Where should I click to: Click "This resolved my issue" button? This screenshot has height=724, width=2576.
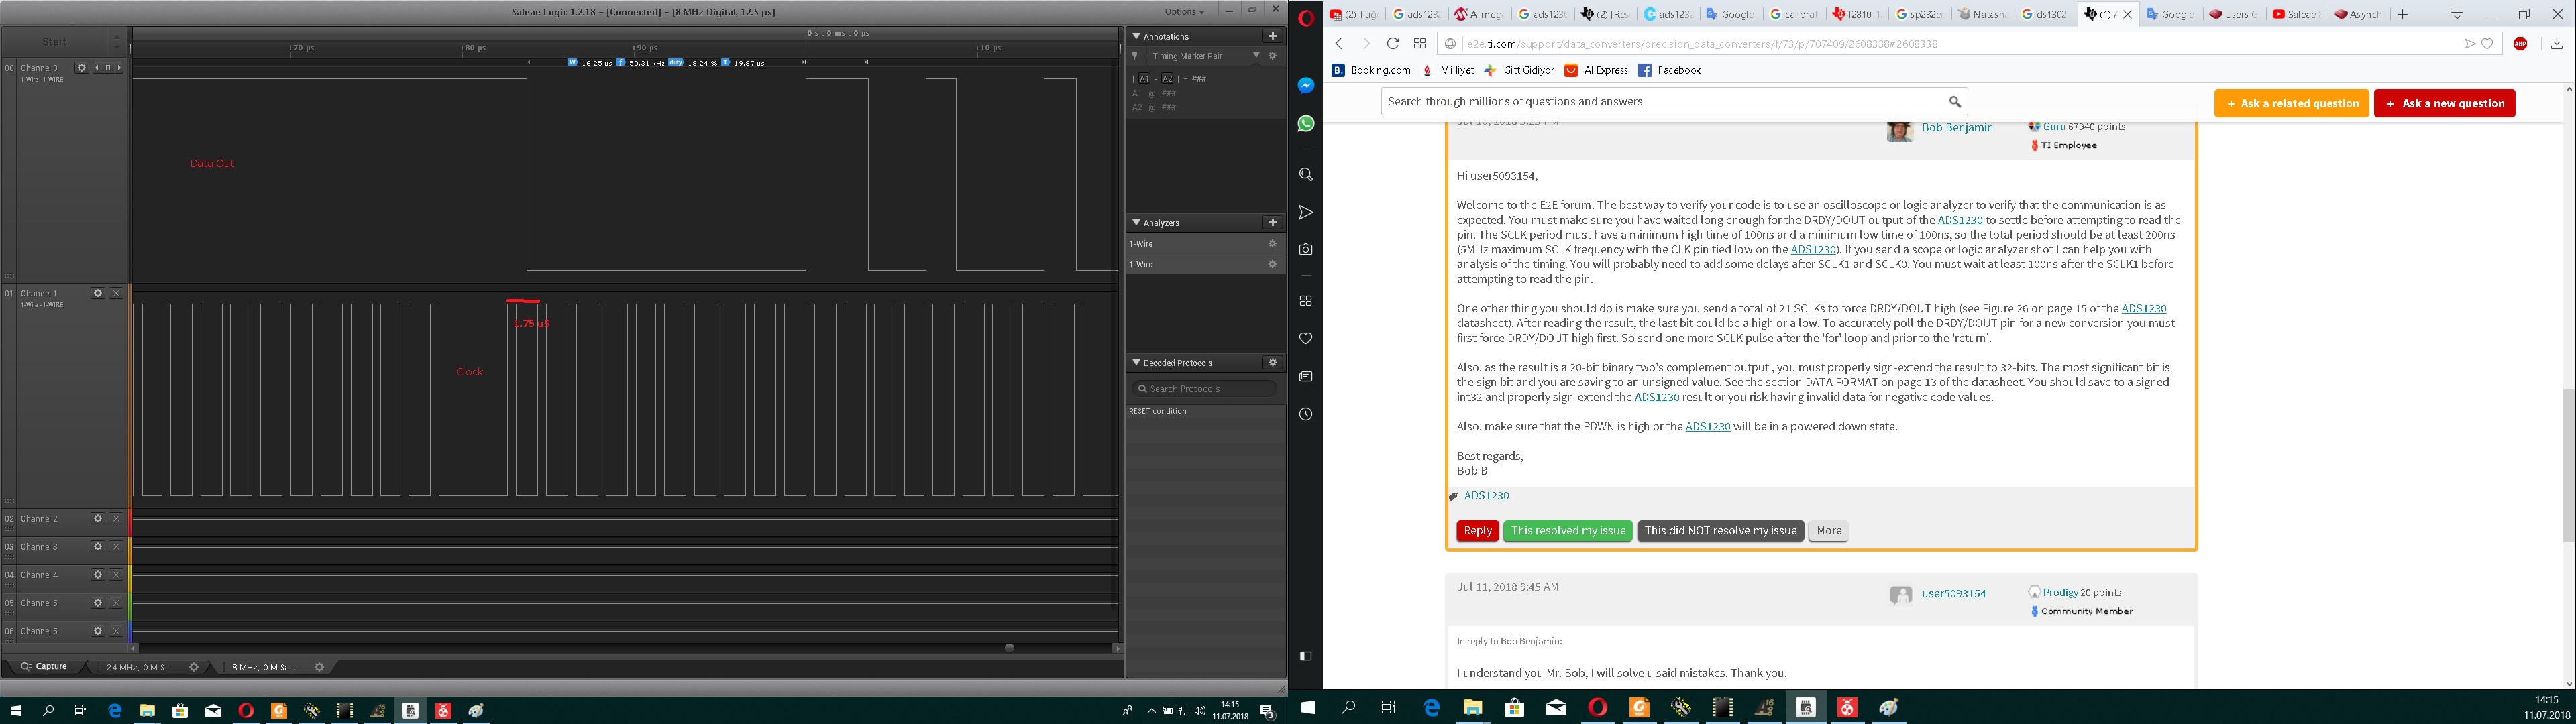[x=1567, y=531]
